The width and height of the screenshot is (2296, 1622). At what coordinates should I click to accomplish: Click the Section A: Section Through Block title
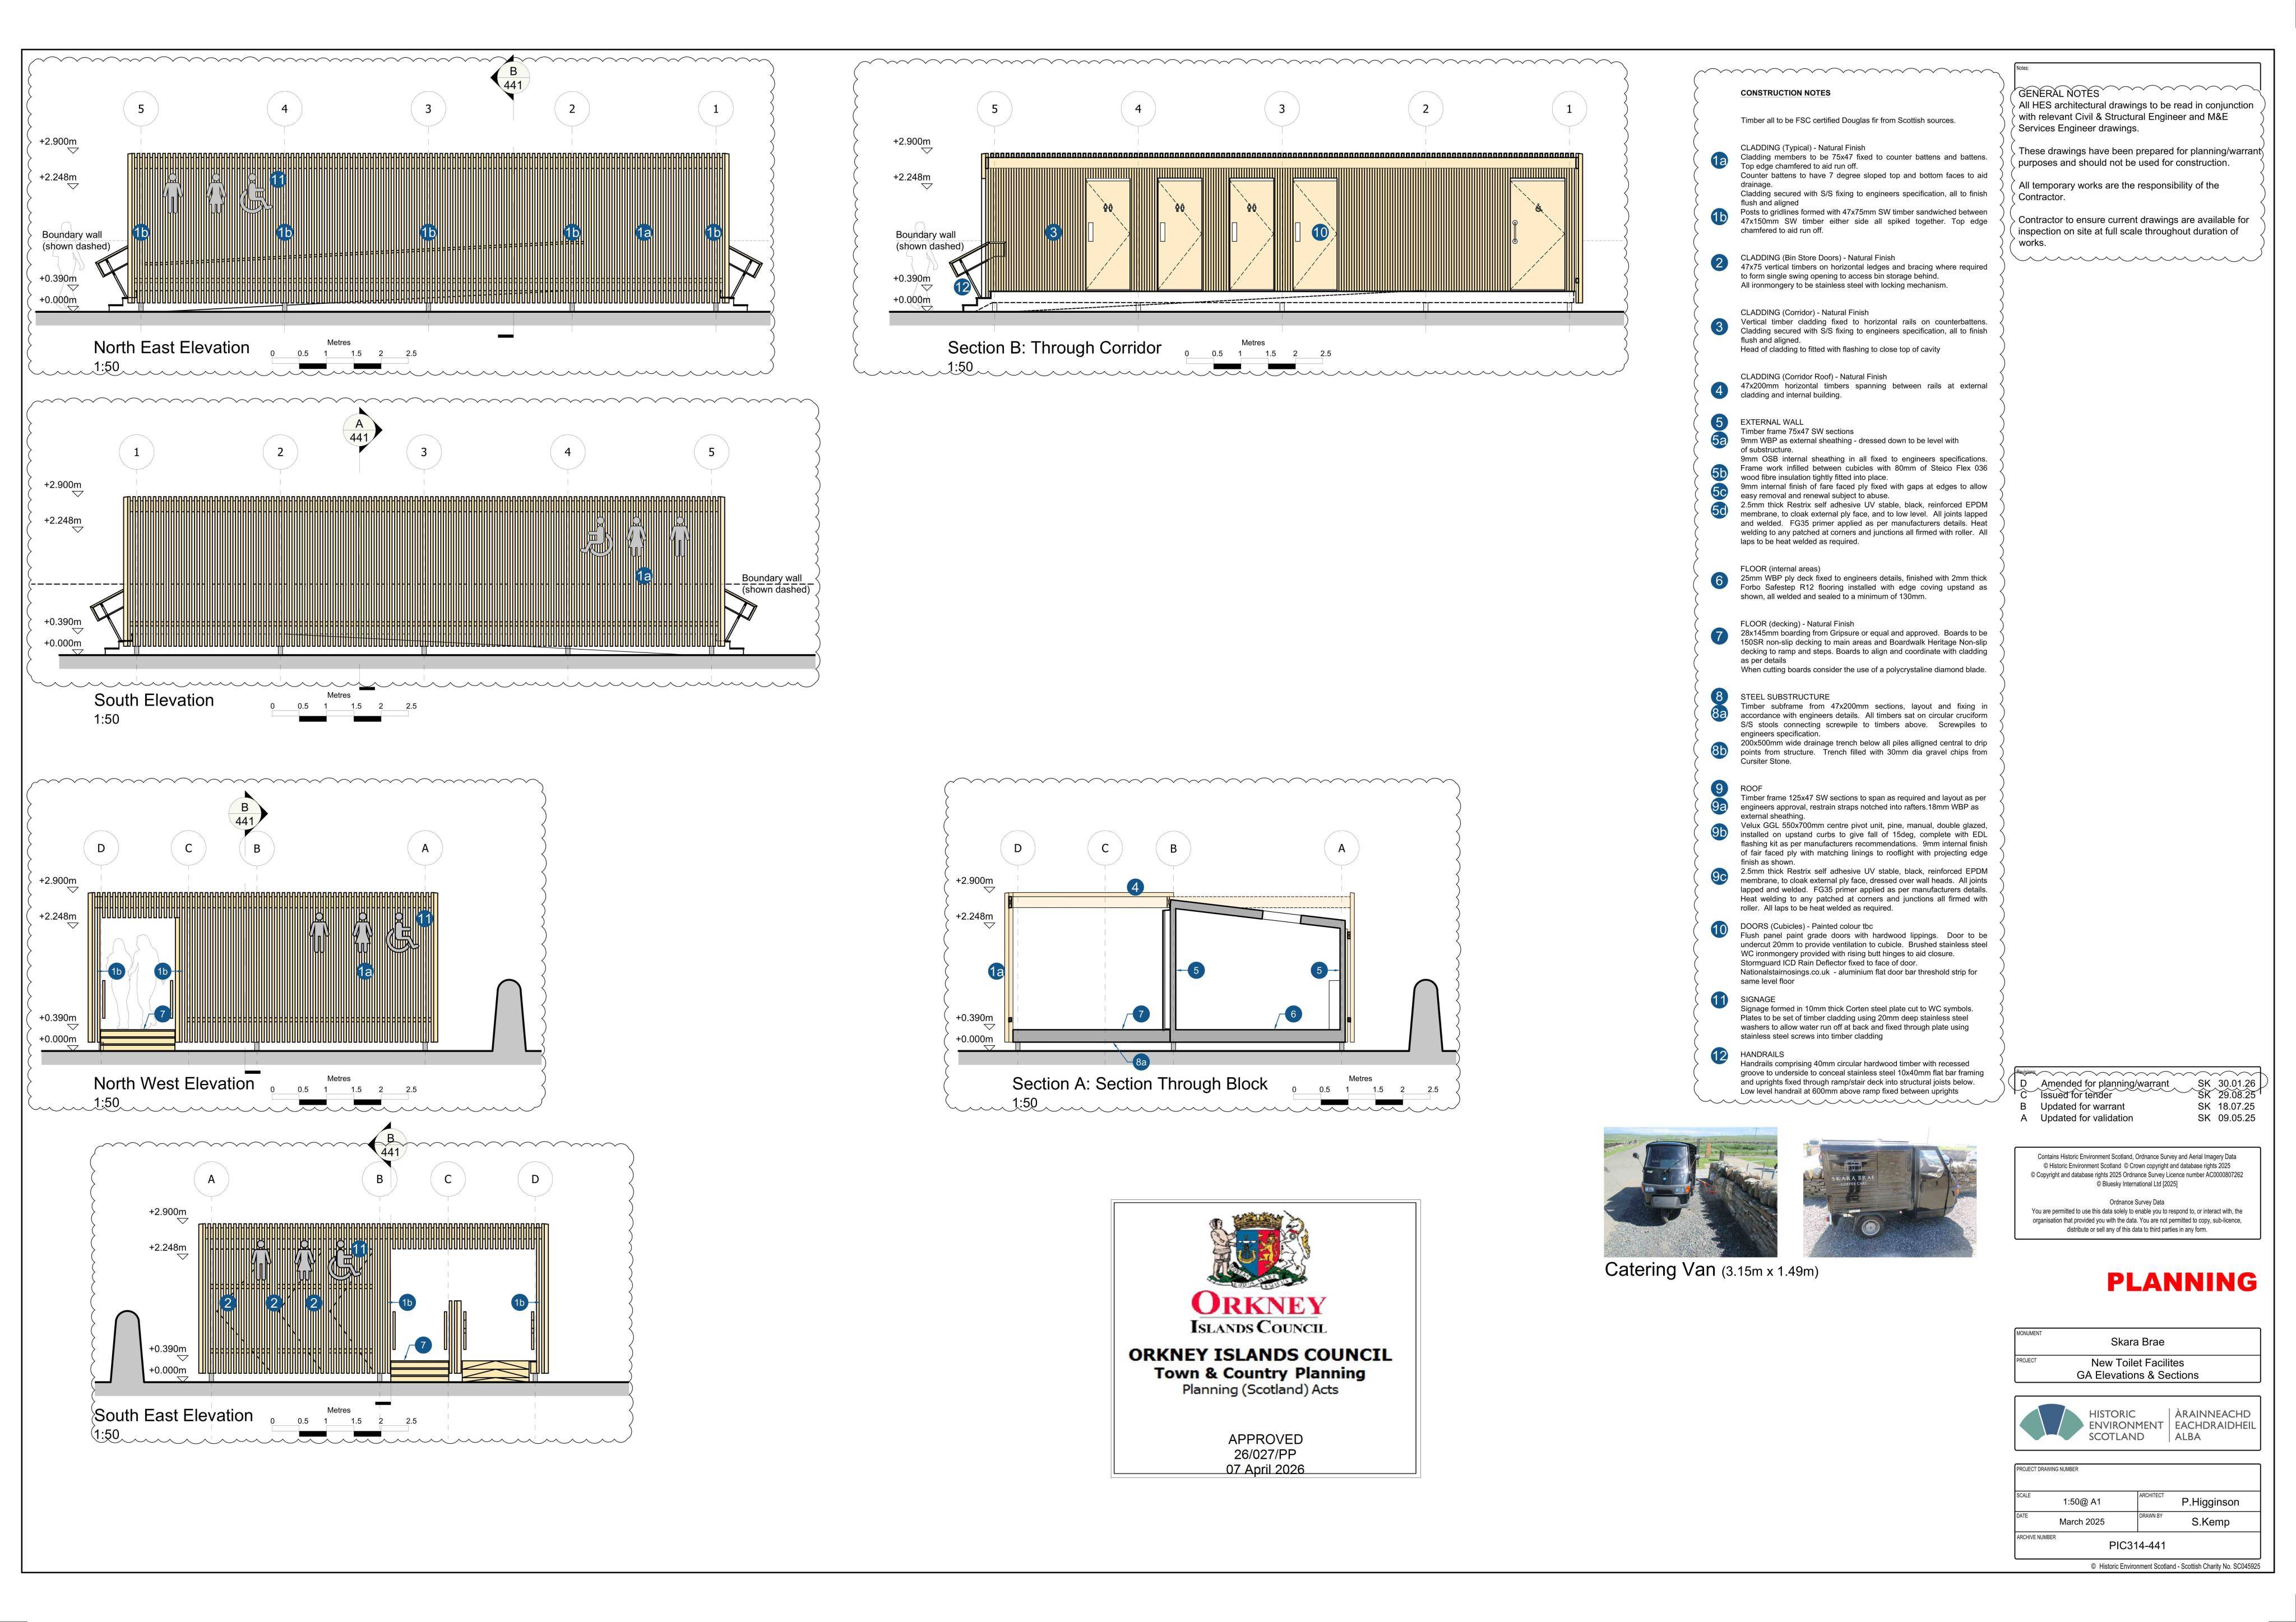1140,1084
